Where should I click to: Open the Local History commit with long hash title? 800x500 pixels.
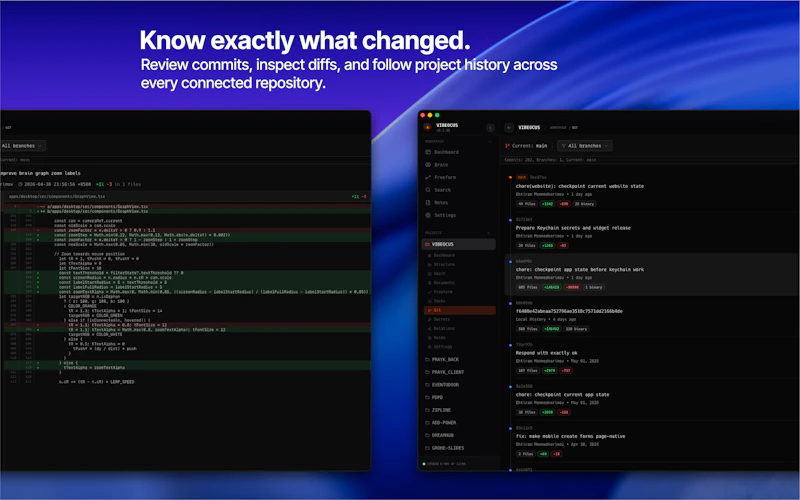click(569, 311)
